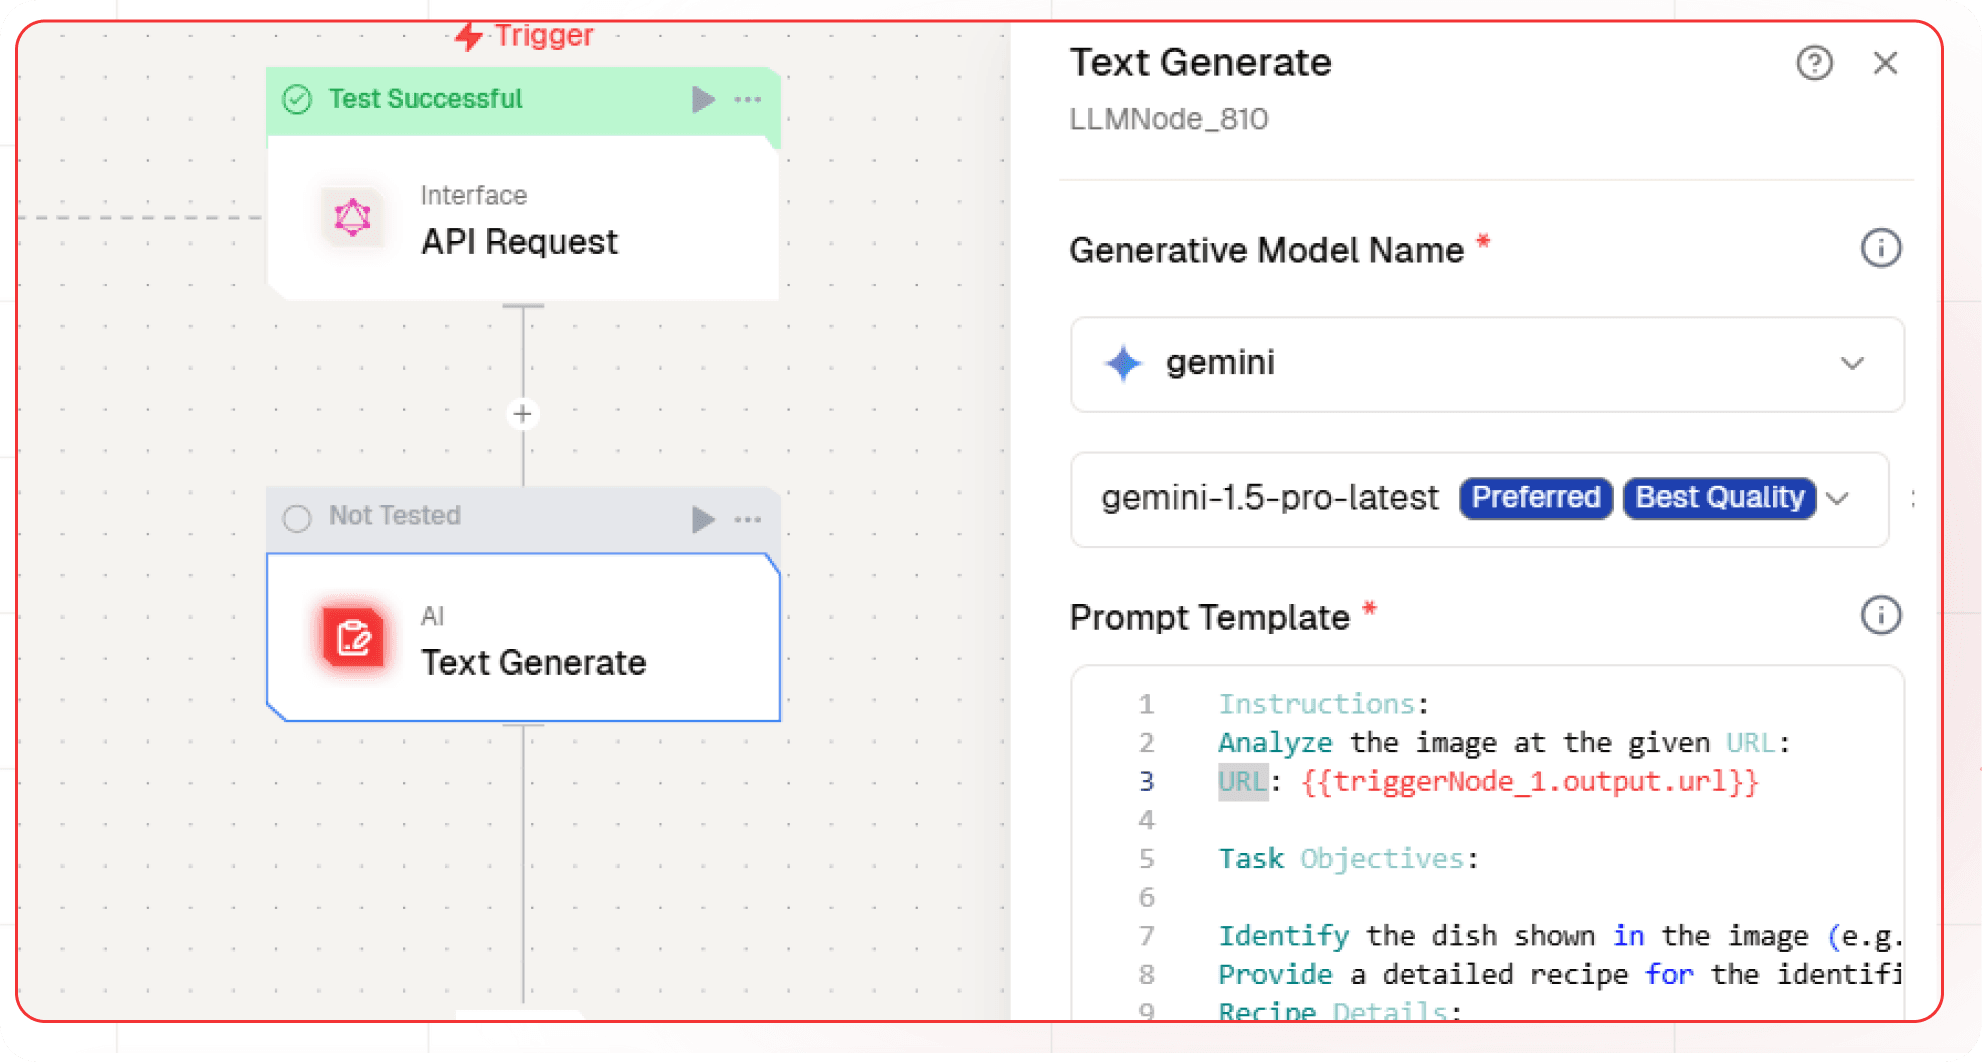Add a node via the plus connector
Screen dimensions: 1982x1062
tap(523, 413)
